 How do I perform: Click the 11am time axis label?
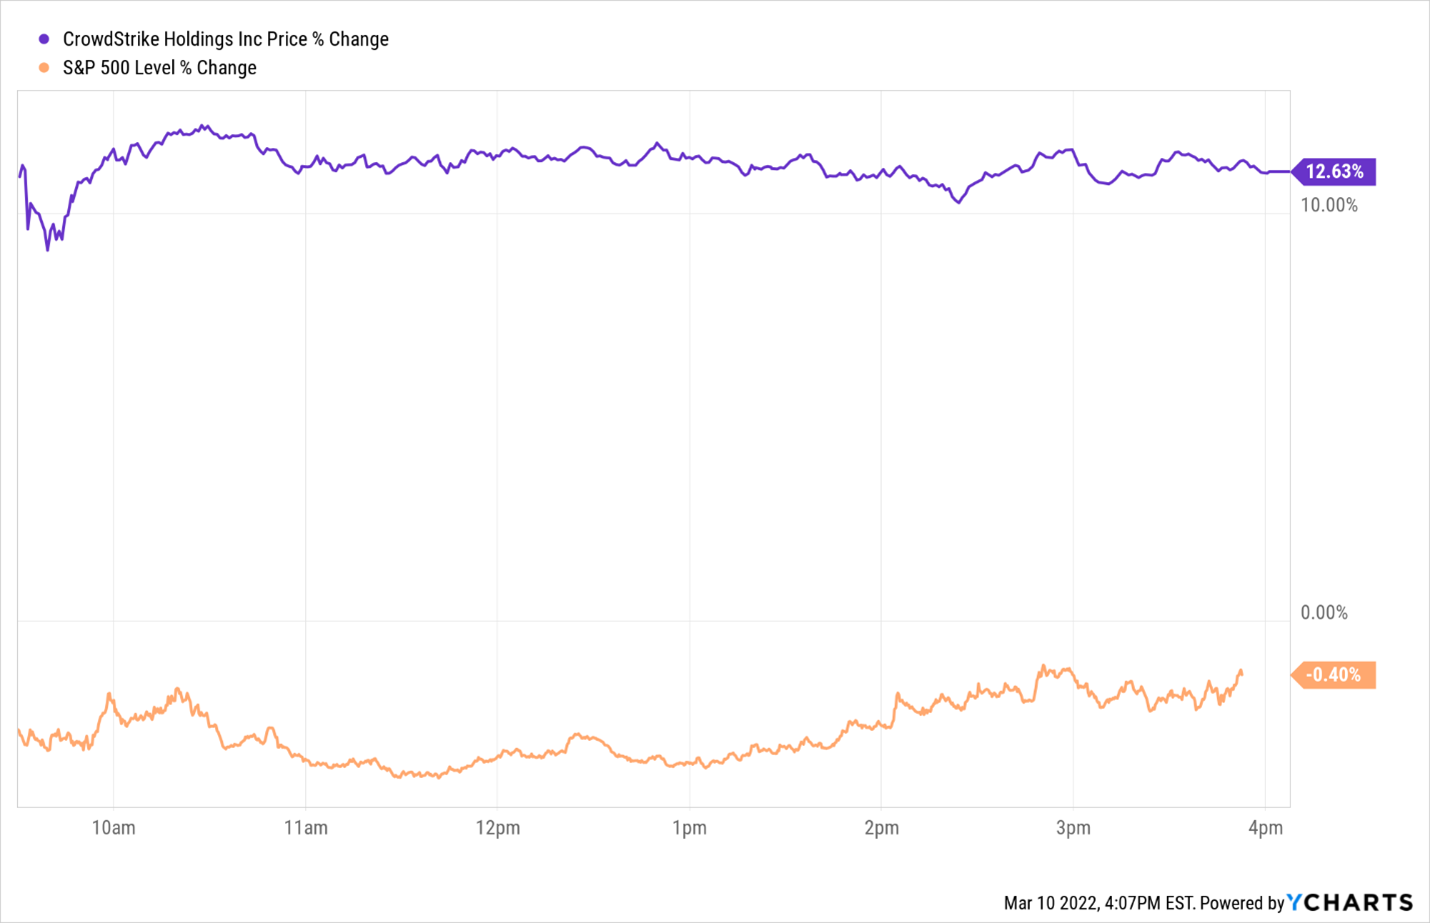306,828
